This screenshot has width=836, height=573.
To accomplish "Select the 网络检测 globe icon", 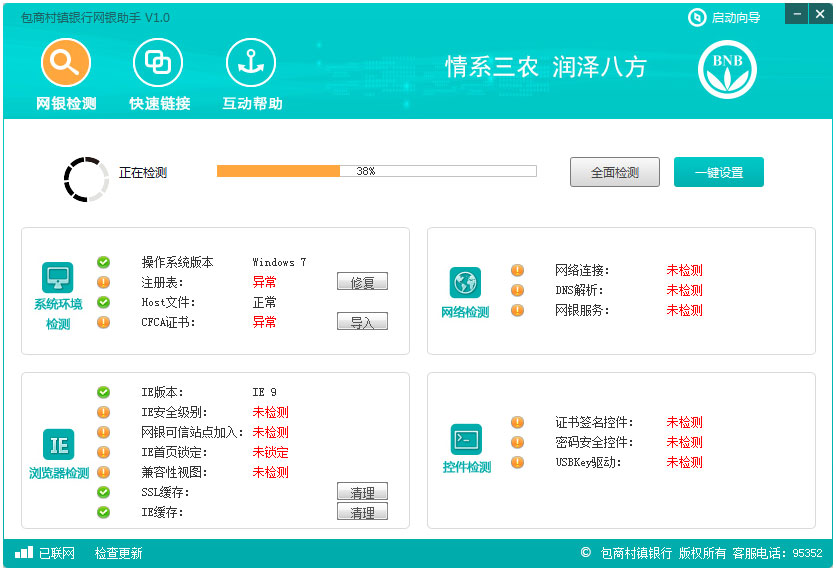I will [465, 283].
